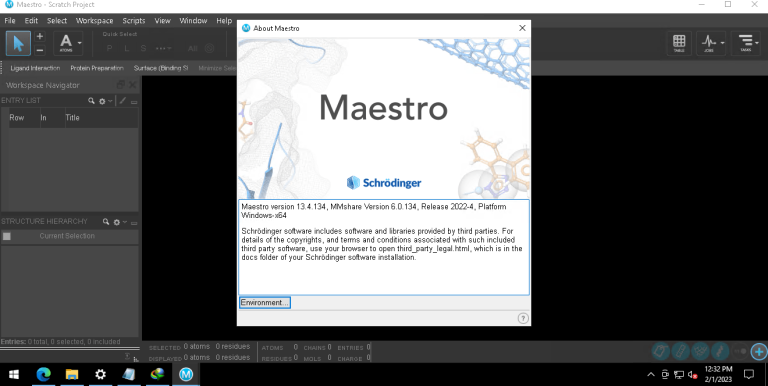Select the arrow selection tool

[18, 43]
